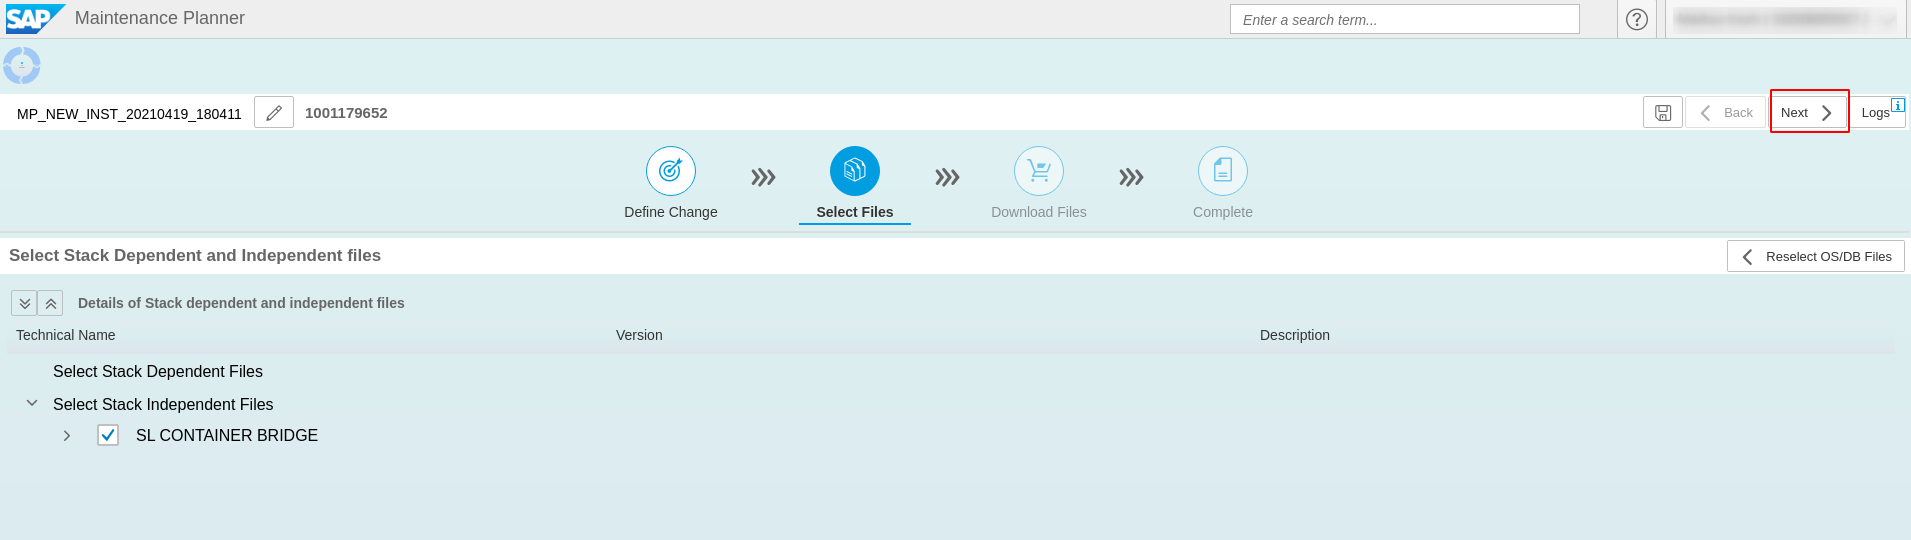This screenshot has width=1911, height=540.
Task: Focus the search term input field
Action: pos(1405,19)
